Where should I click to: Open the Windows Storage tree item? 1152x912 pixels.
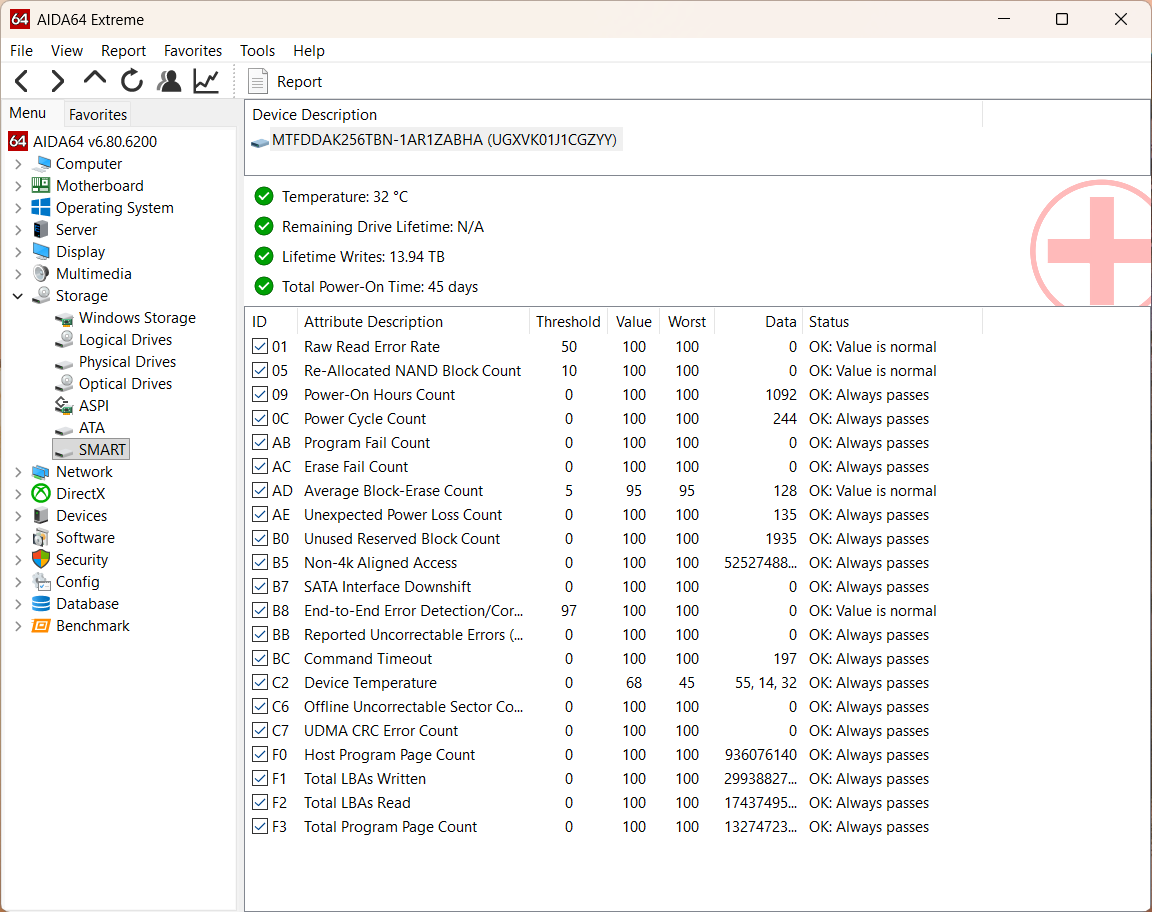pos(137,317)
